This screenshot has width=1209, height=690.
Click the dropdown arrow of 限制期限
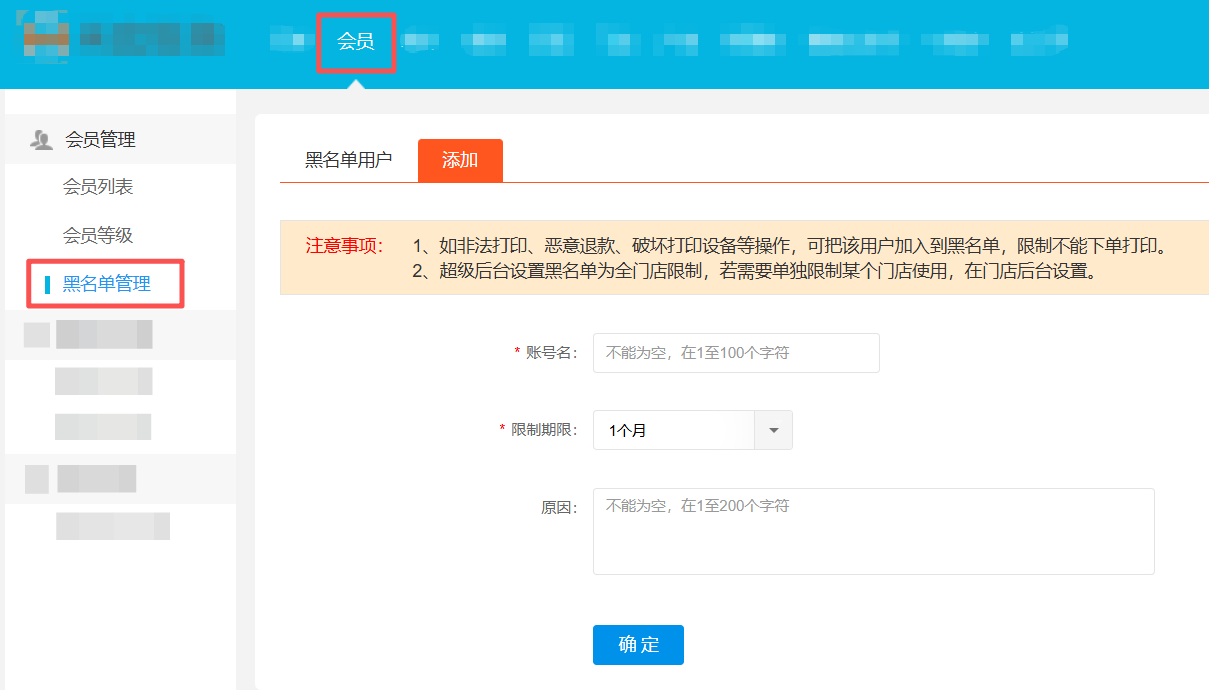pos(773,430)
